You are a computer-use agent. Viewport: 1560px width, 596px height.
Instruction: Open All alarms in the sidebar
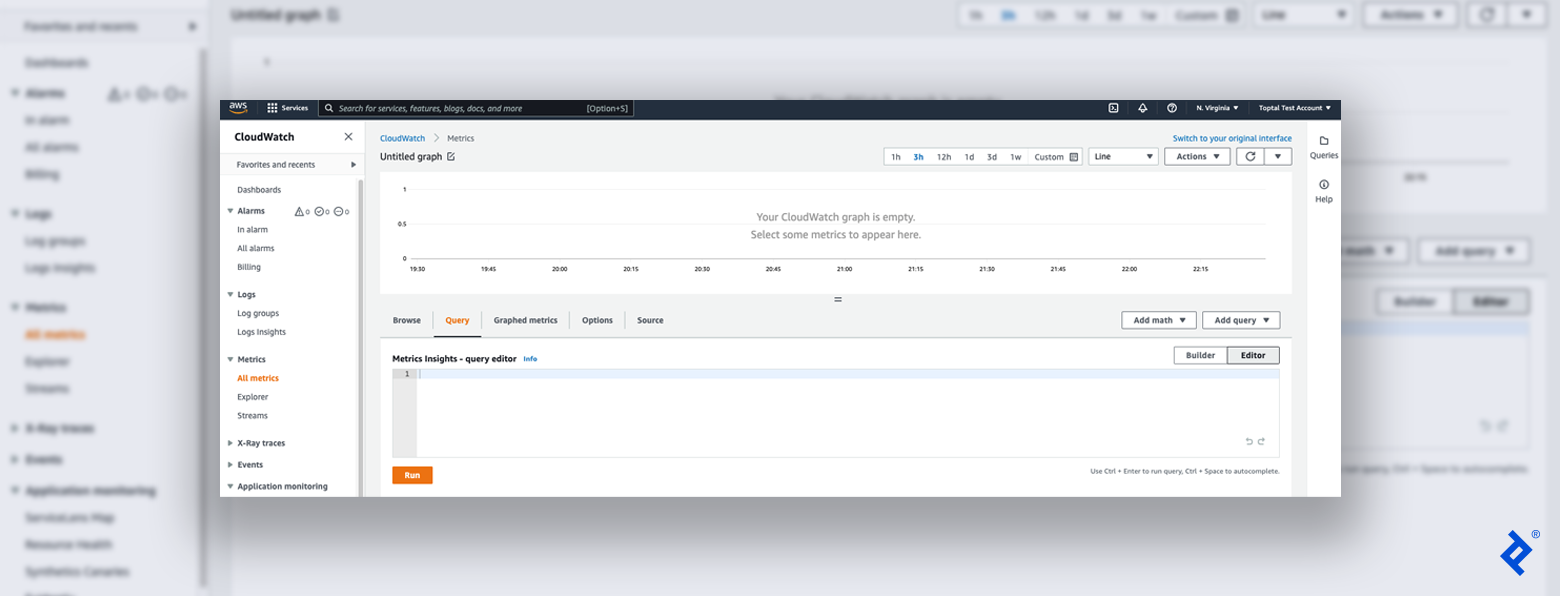[255, 248]
